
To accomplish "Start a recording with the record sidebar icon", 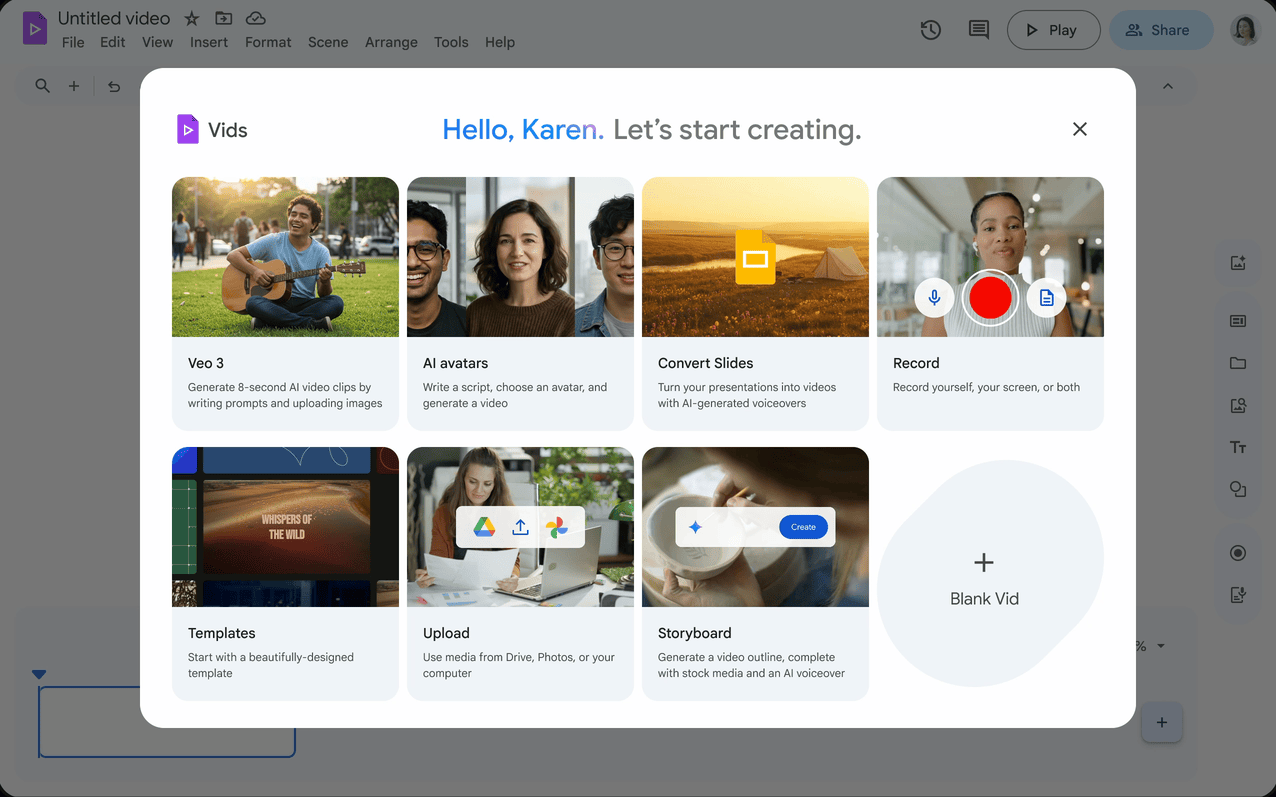I will 1238,552.
